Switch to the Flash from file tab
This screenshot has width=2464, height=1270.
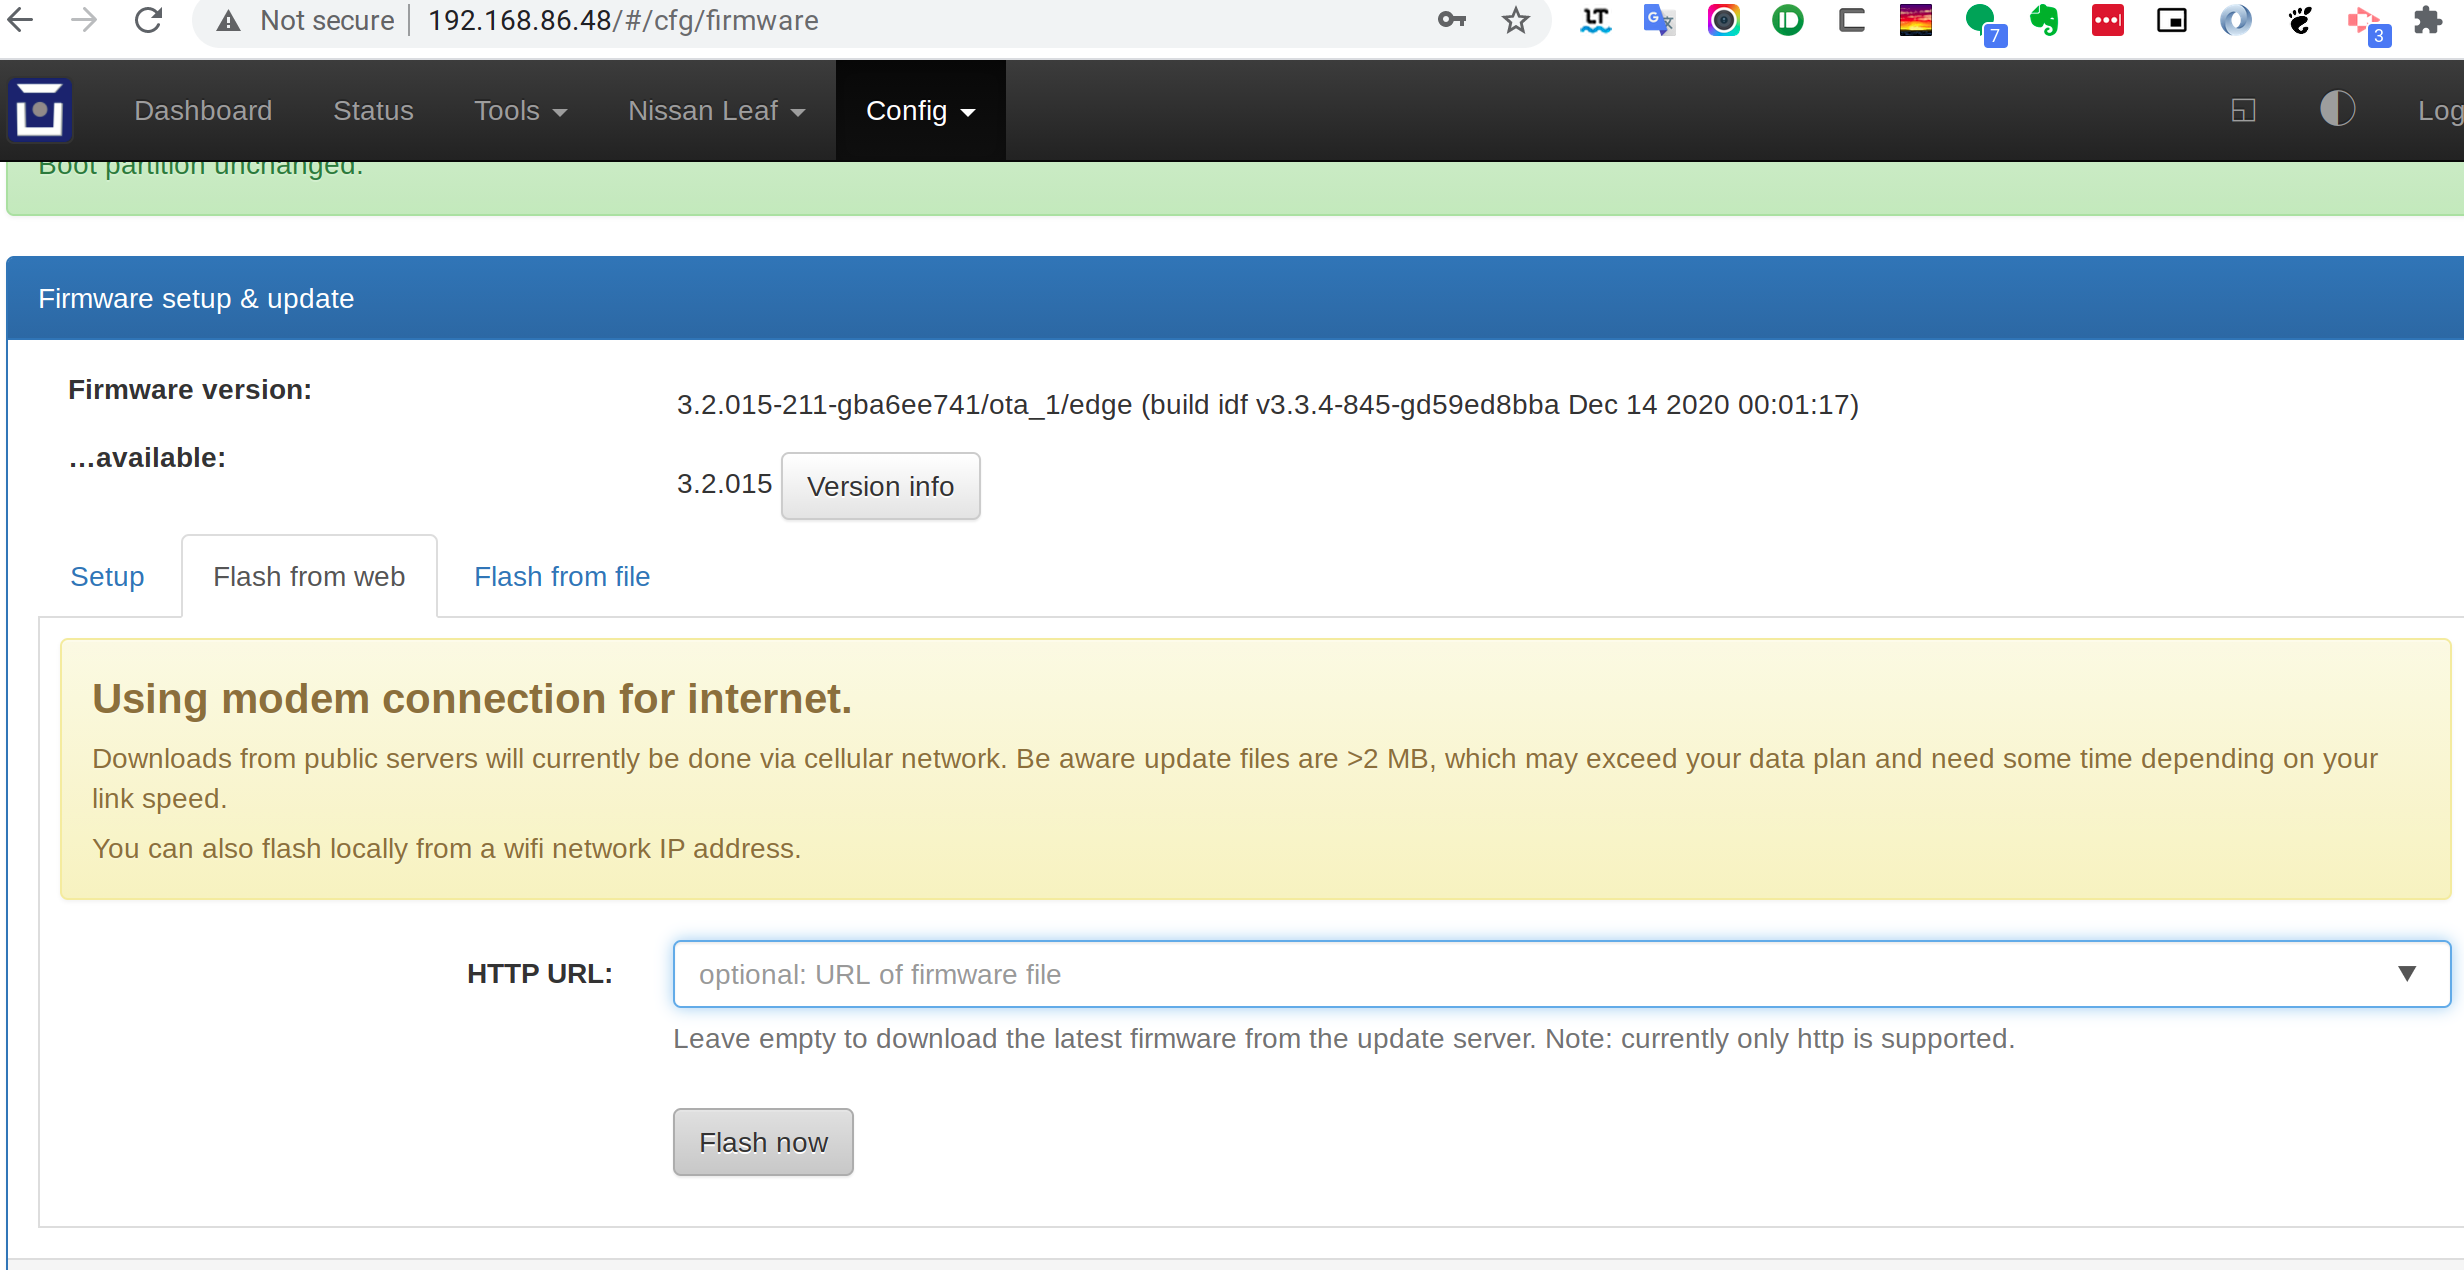point(561,576)
